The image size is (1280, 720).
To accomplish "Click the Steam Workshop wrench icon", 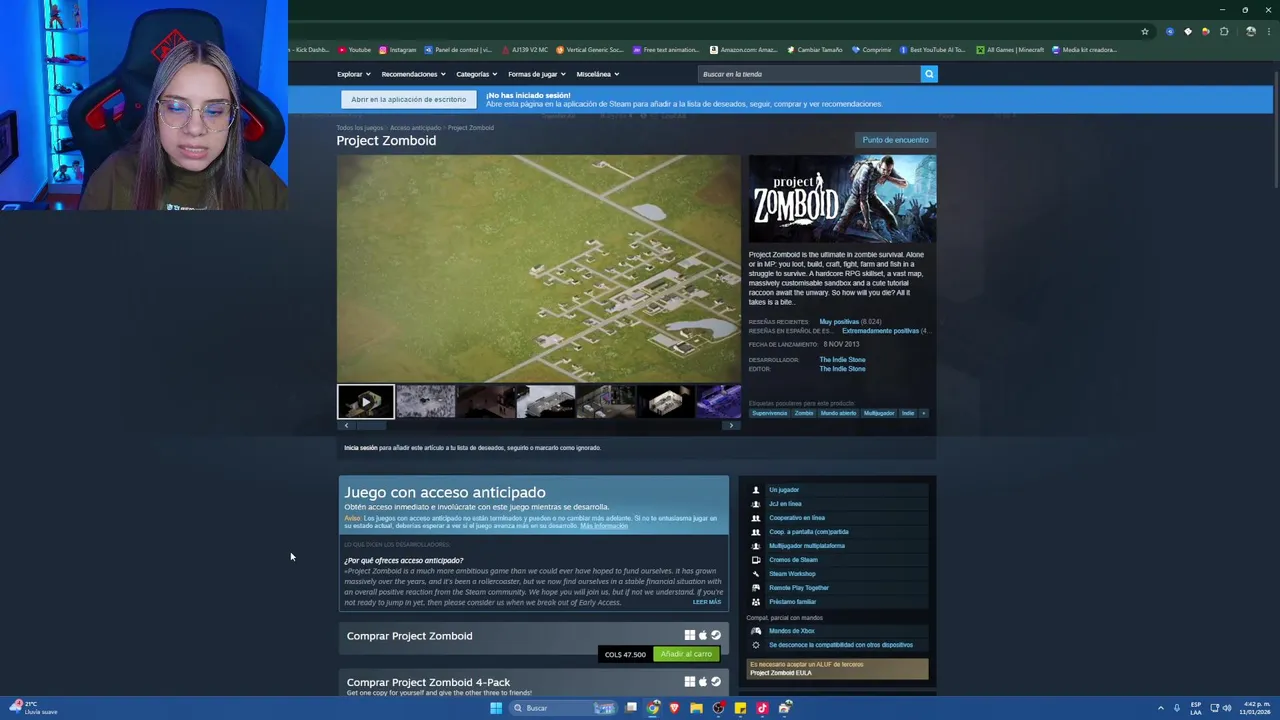I will click(x=756, y=574).
